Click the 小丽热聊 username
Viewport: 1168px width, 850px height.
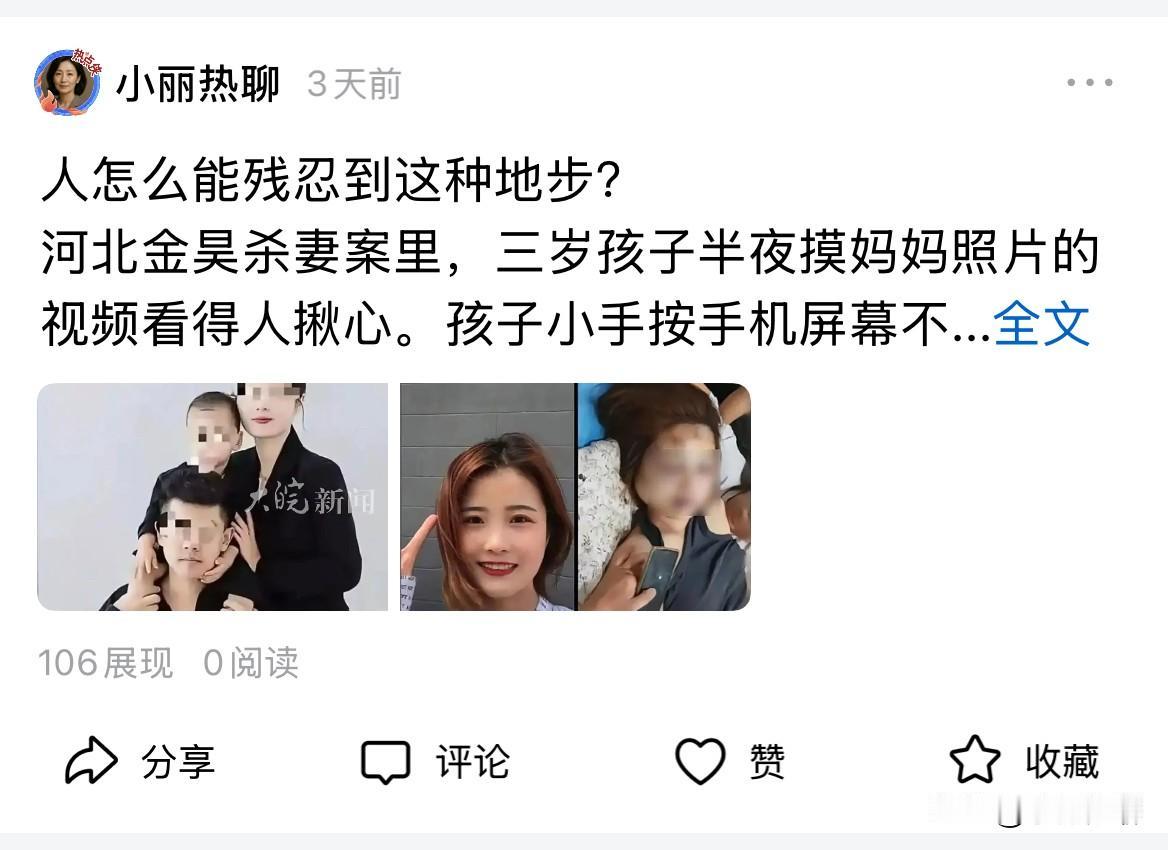click(x=197, y=83)
